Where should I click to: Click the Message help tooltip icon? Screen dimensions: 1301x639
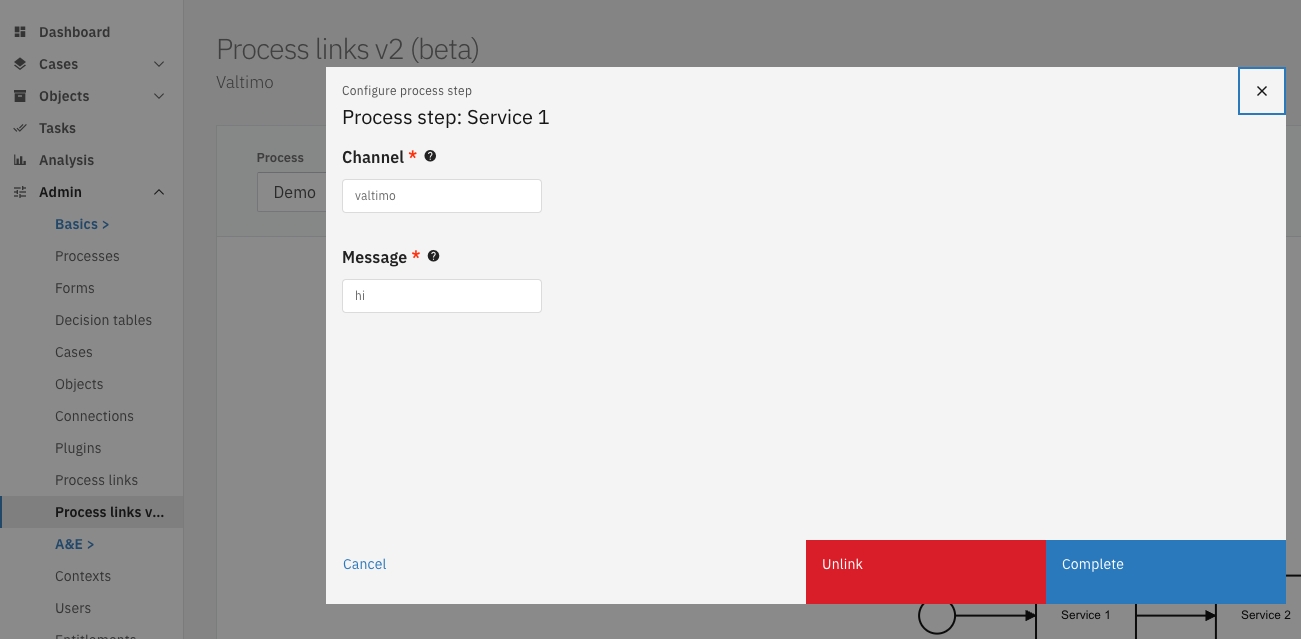(x=433, y=256)
